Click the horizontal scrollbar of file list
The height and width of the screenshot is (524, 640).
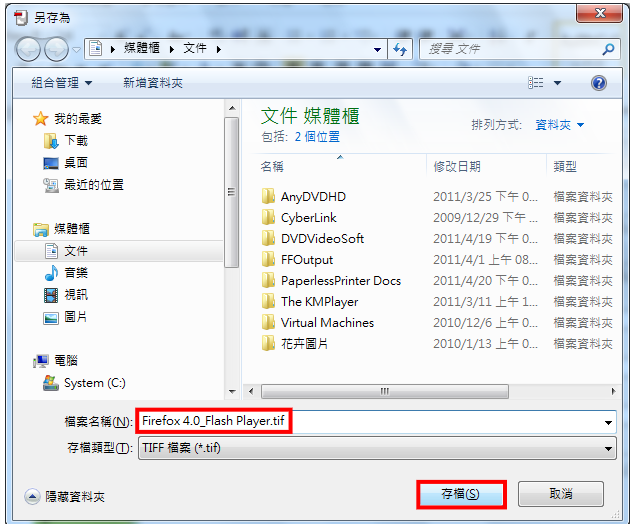(x=384, y=391)
